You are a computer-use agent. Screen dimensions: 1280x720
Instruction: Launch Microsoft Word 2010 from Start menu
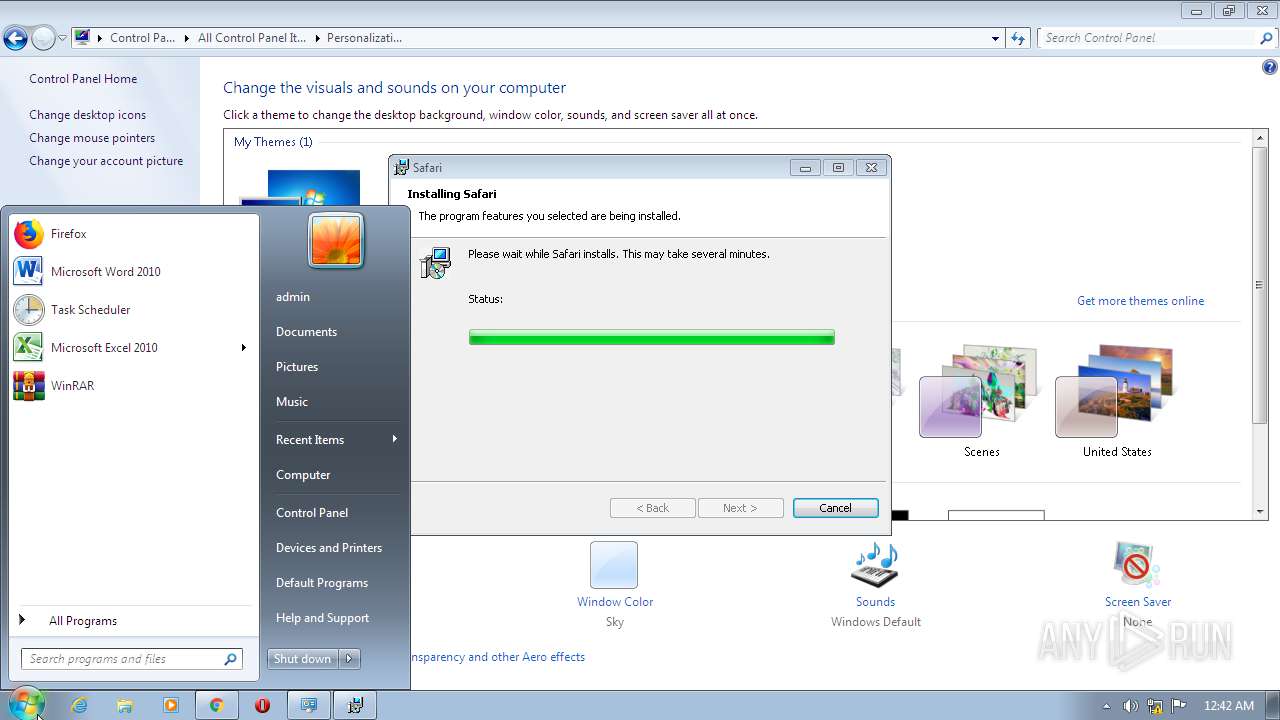(x=133, y=272)
